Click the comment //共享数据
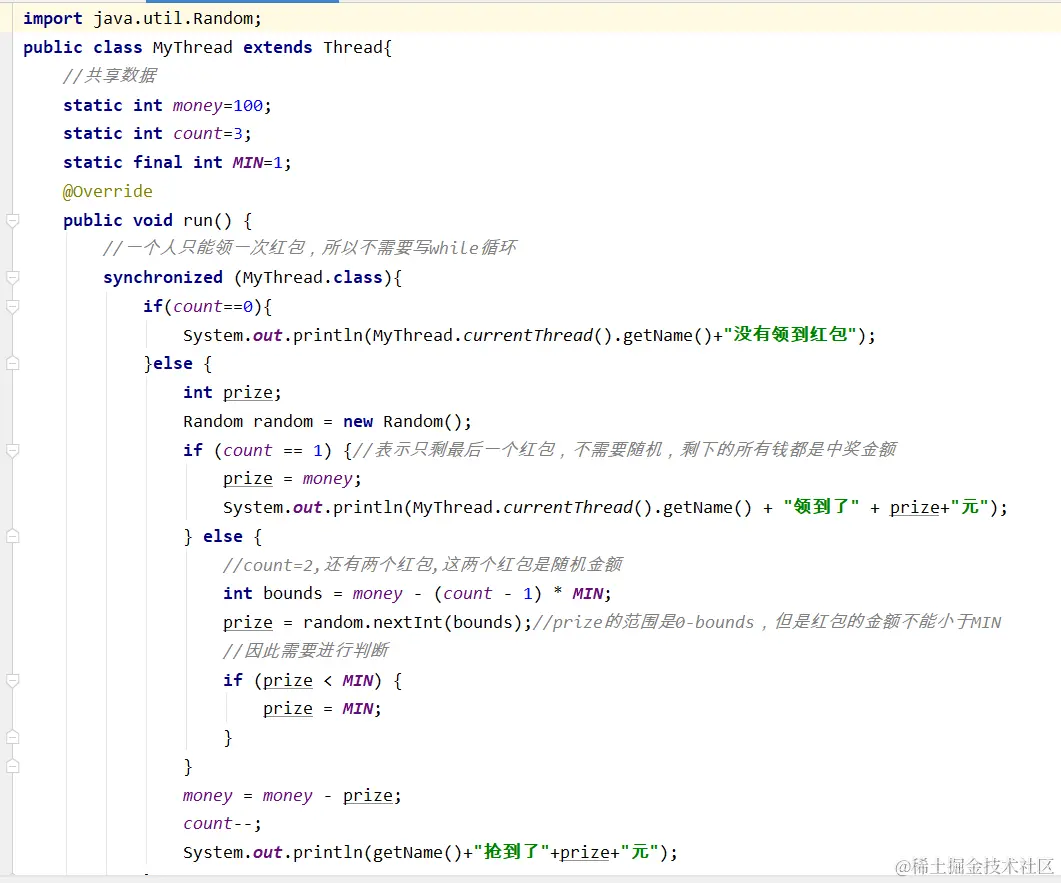The height and width of the screenshot is (883, 1061). 110,76
